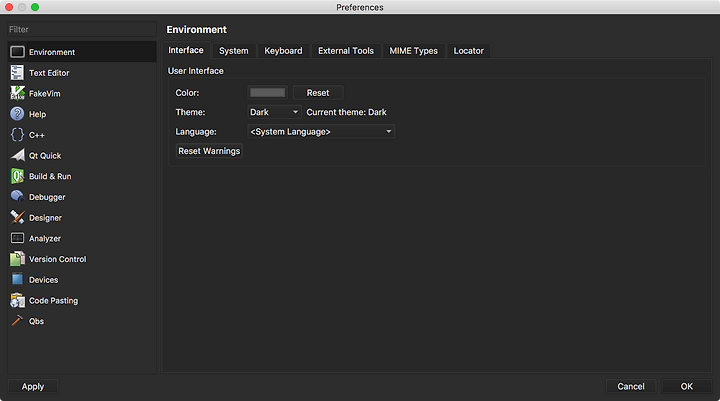Click the Current theme: Dark text
This screenshot has width=720, height=401.
tap(346, 112)
